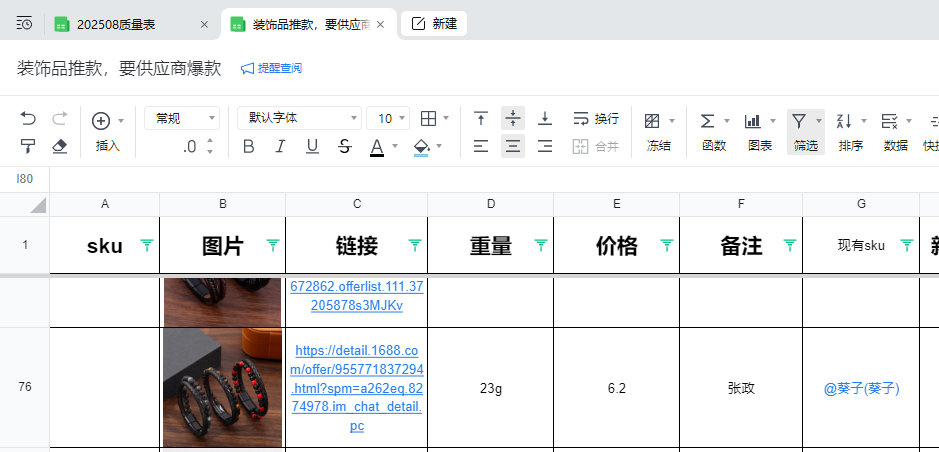The image size is (939, 452).
Task: Switch to the 202508质量表 tab
Action: pos(129,24)
